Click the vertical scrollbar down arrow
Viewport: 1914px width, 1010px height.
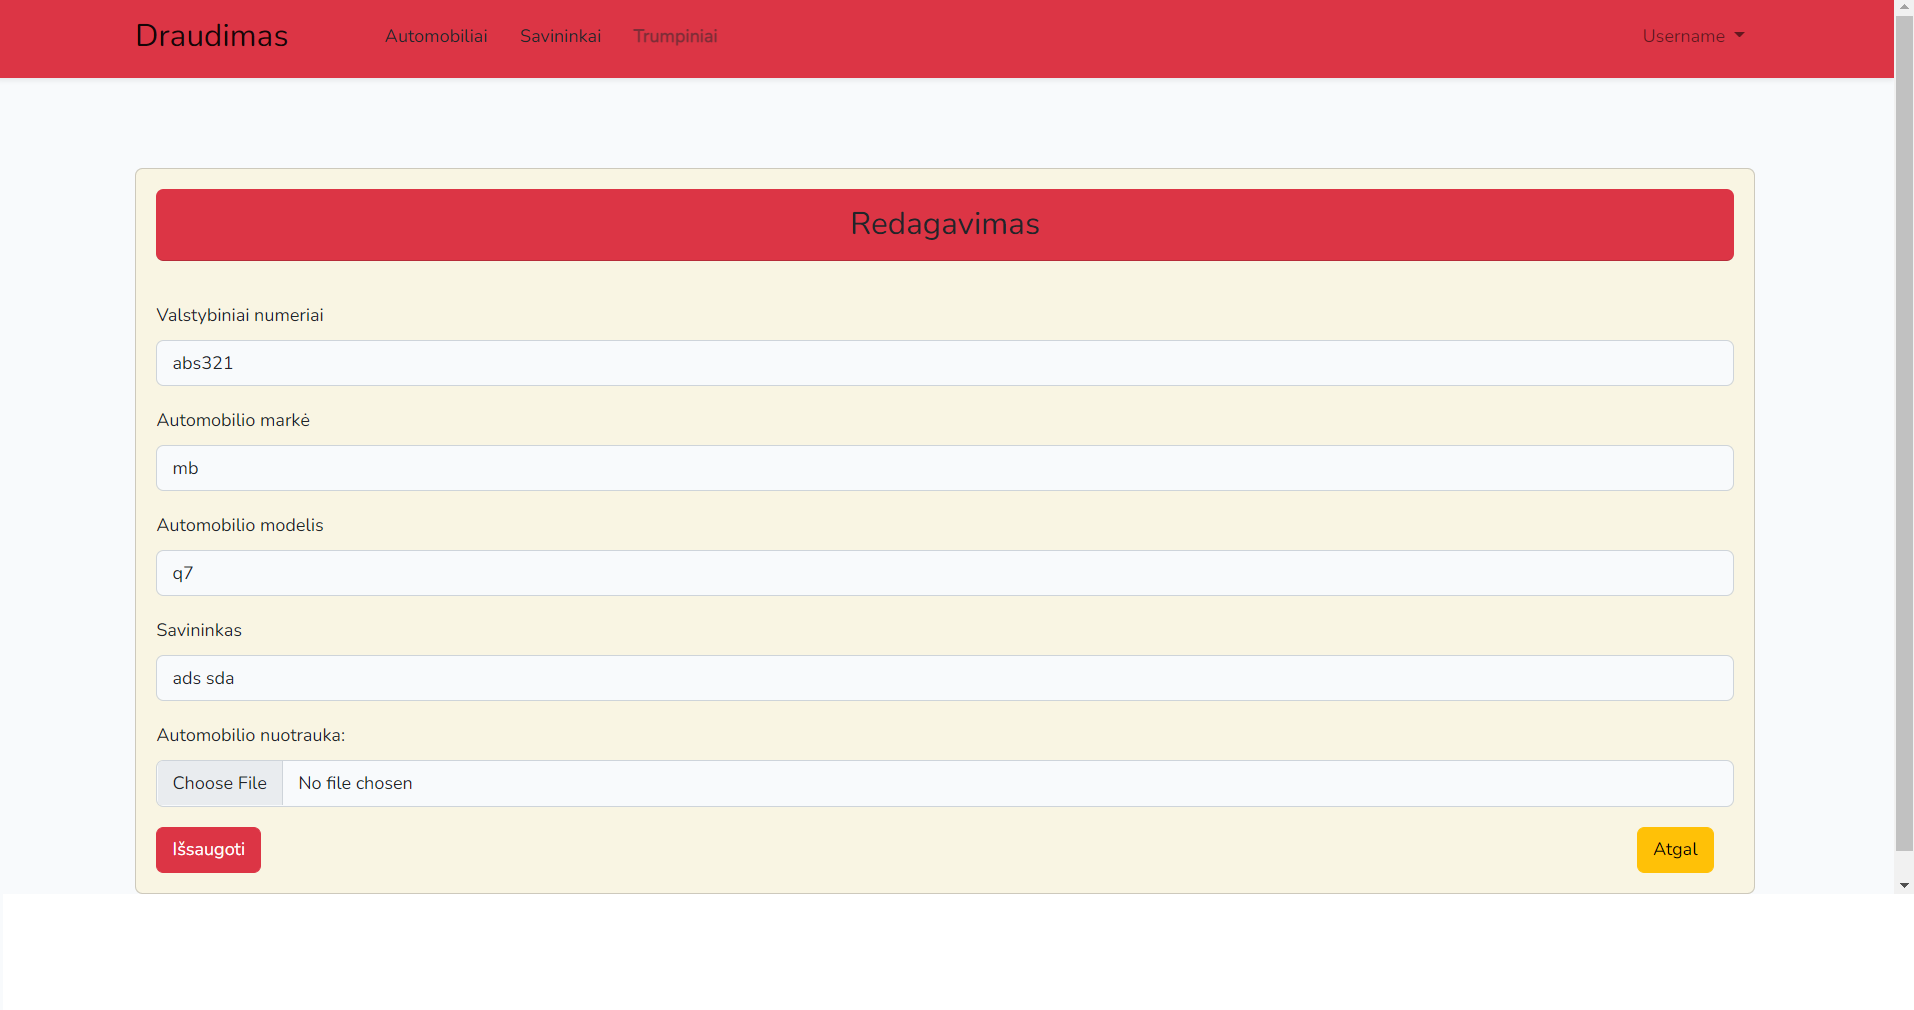pyautogui.click(x=1904, y=884)
